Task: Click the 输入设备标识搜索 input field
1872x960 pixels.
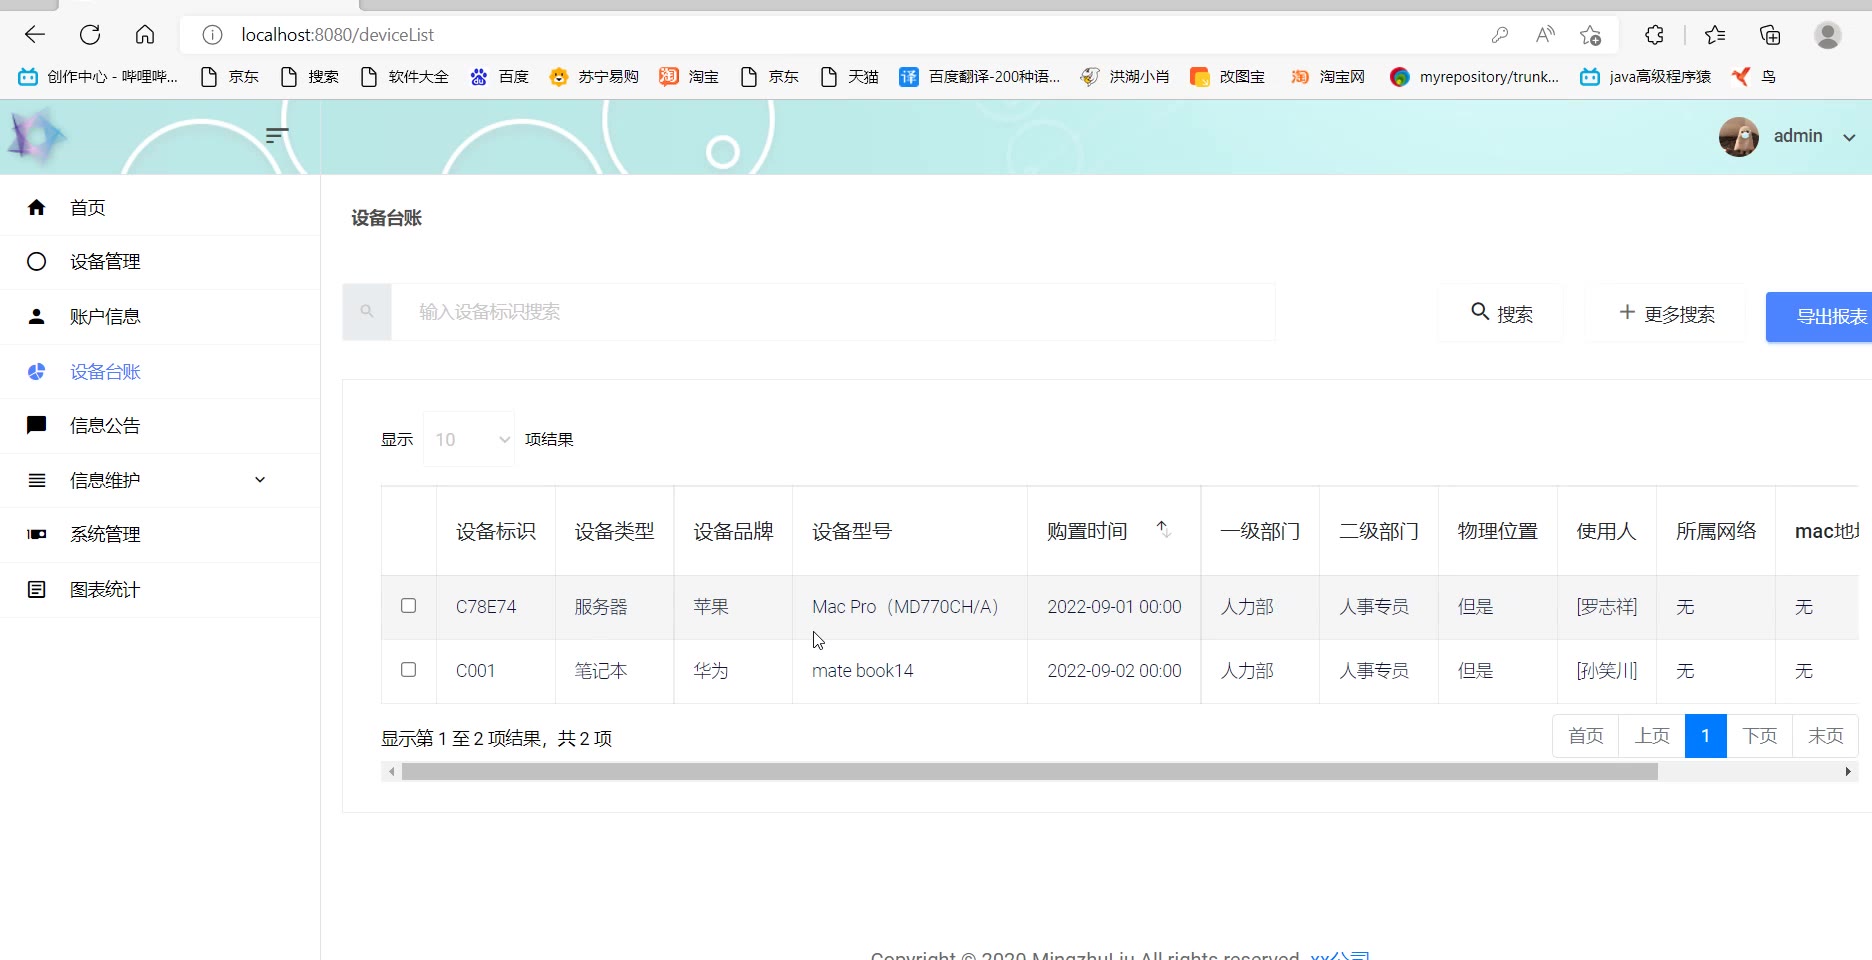Action: click(832, 312)
